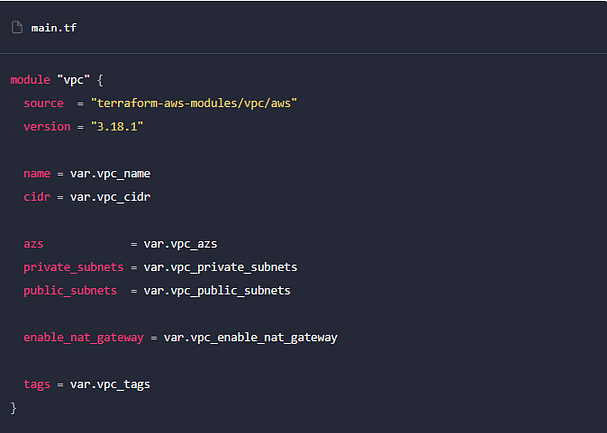Image resolution: width=607 pixels, height=433 pixels.
Task: Click the var.vpc_cidr value
Action: pos(110,197)
